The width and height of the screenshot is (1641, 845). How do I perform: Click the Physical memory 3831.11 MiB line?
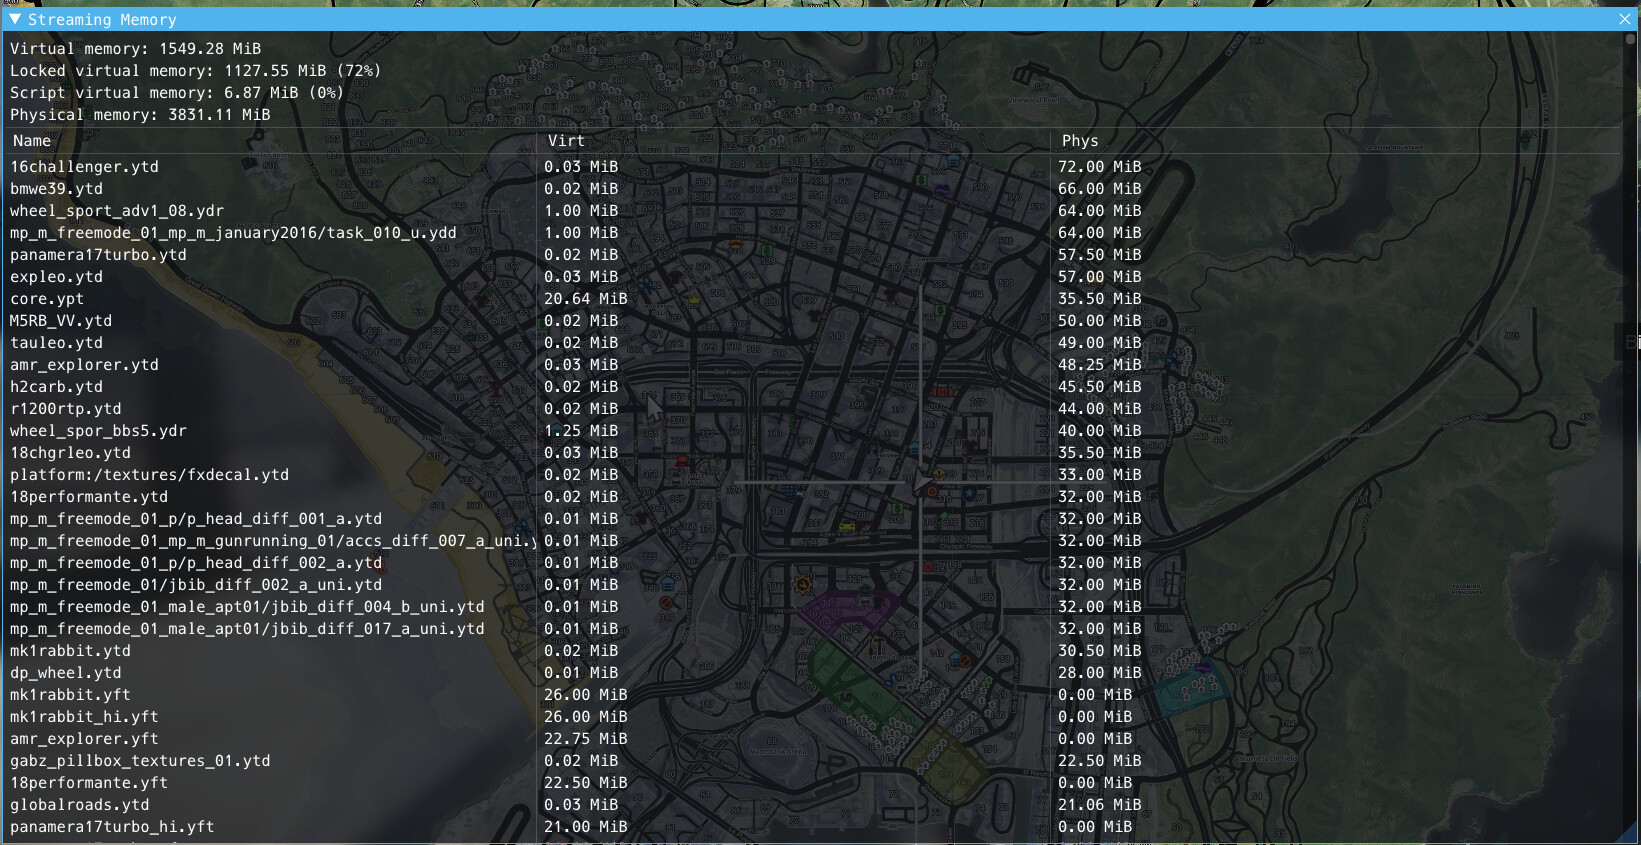(140, 115)
